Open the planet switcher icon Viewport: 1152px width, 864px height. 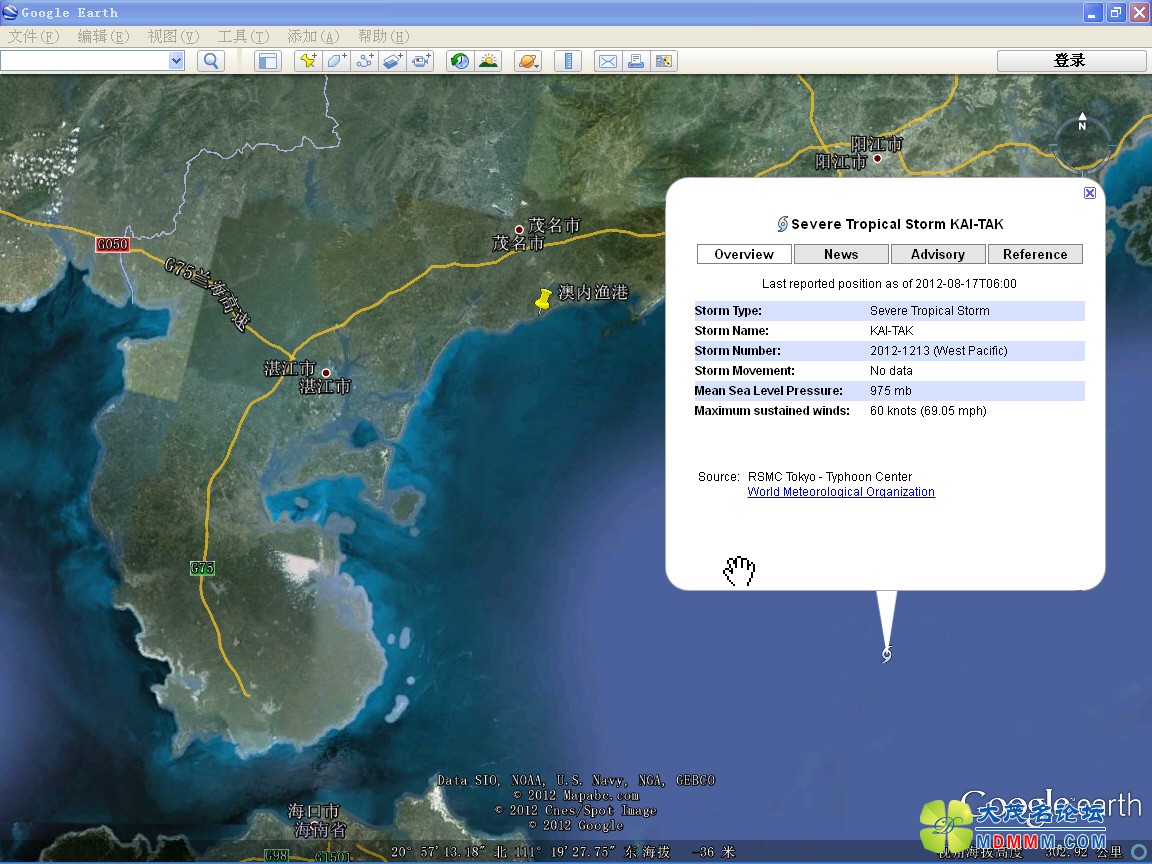point(528,61)
